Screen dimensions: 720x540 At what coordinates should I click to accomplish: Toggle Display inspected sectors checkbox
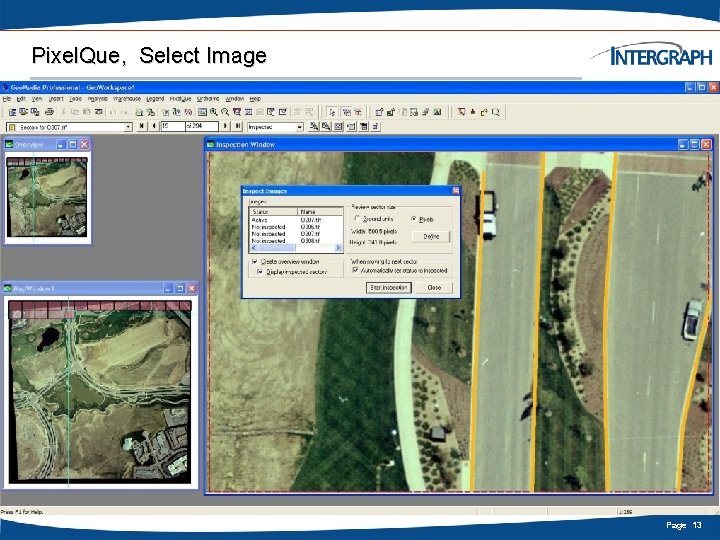260,272
